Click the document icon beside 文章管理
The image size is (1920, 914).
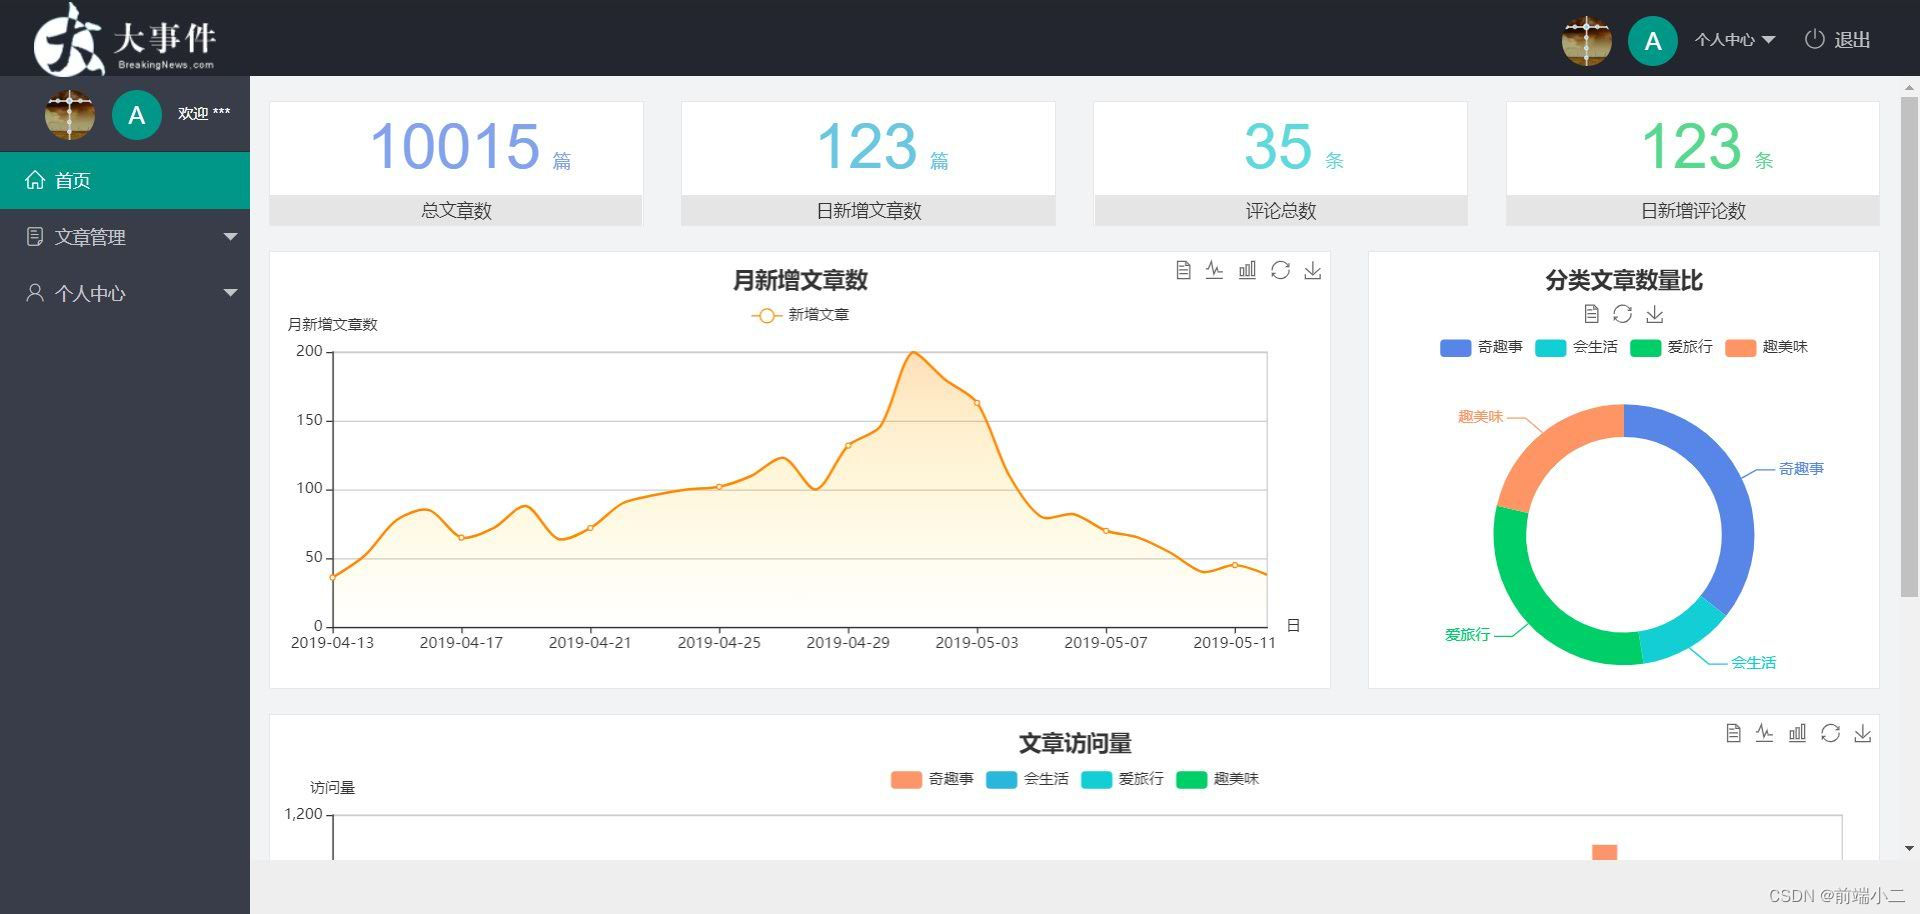(35, 236)
